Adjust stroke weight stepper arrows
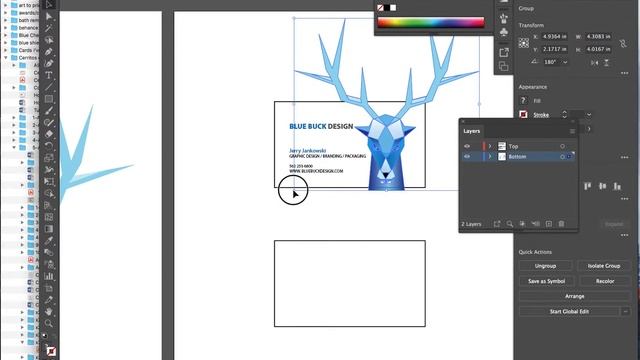Viewport: 640px width, 360px height. (x=564, y=114)
